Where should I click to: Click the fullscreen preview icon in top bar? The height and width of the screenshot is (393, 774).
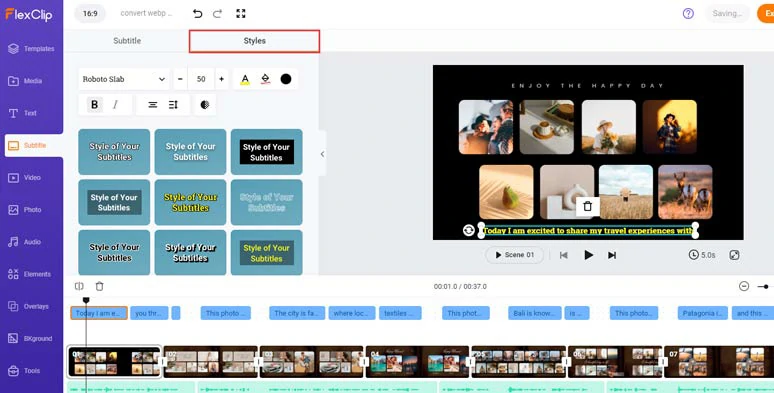[x=241, y=14]
